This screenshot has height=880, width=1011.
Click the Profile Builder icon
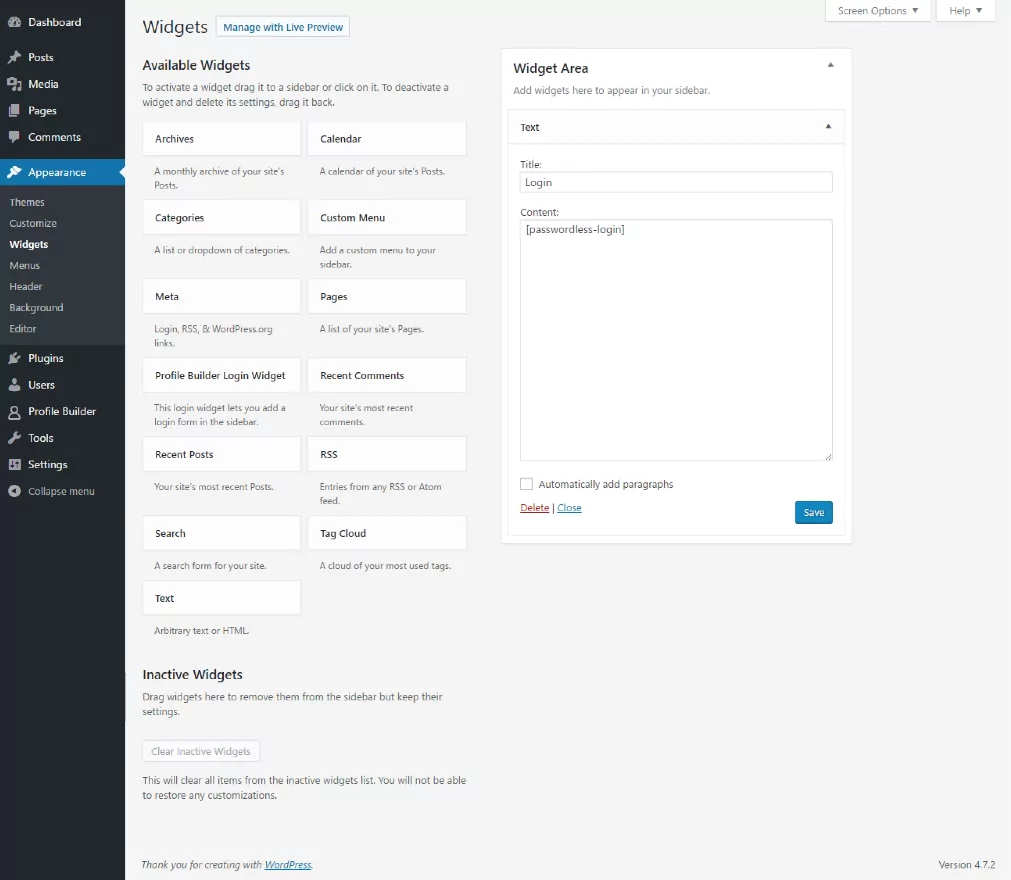(14, 412)
